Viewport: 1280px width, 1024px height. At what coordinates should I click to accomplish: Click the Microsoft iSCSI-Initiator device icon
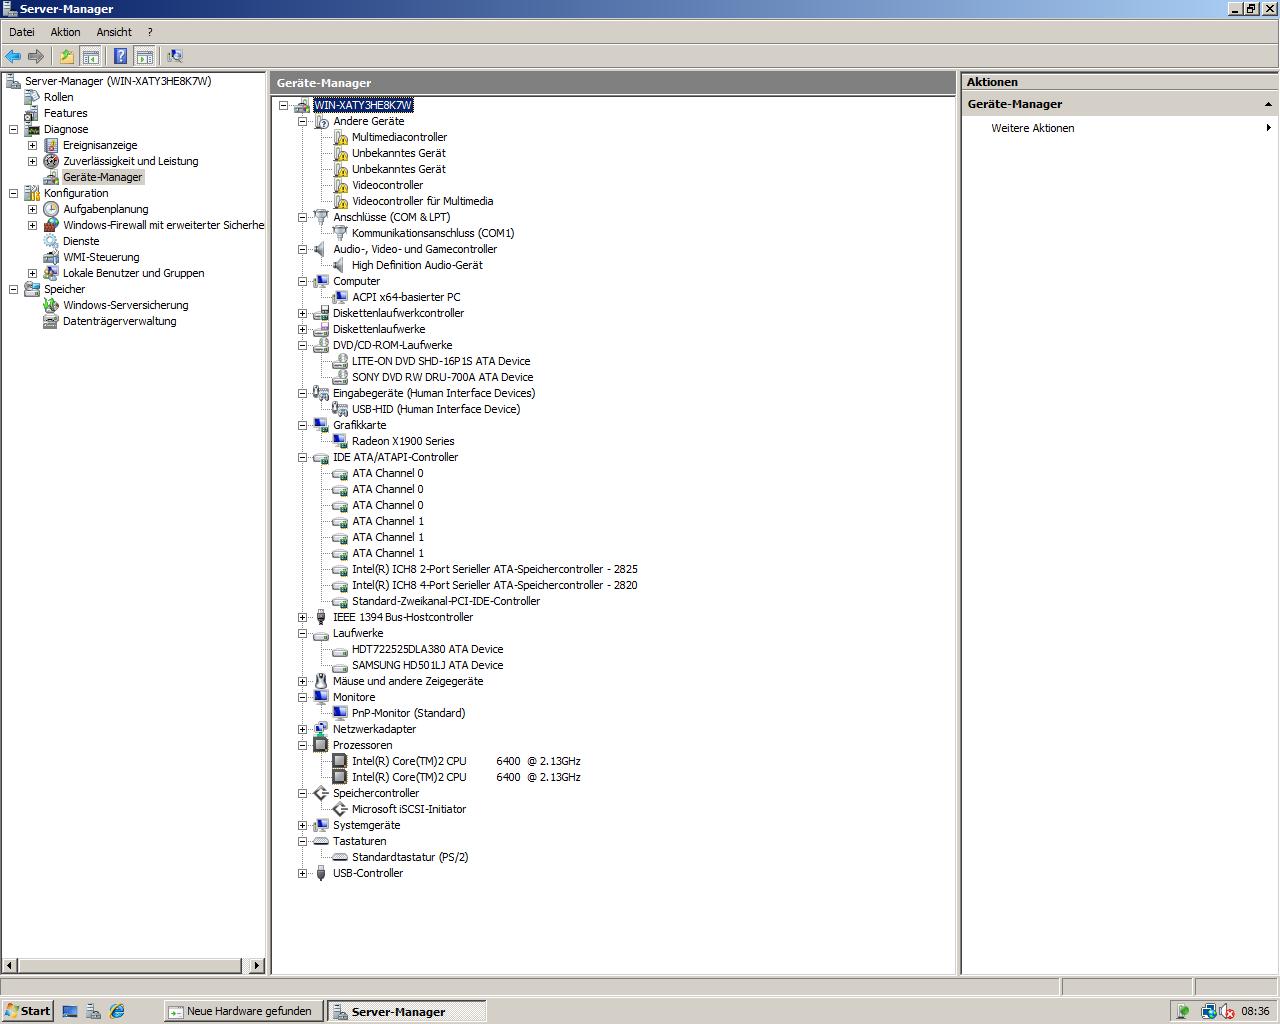point(340,809)
